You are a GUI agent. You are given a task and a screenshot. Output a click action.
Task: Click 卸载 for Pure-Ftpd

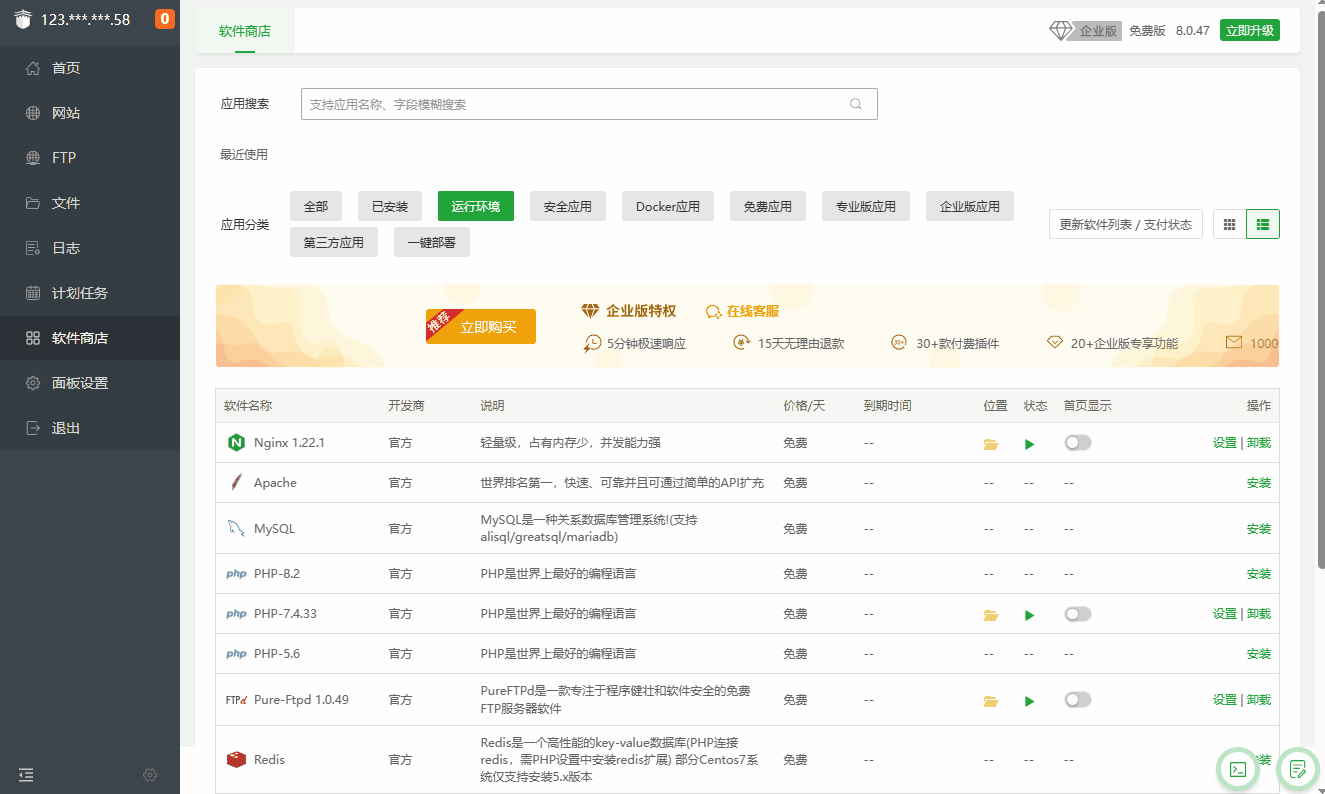pyautogui.click(x=1259, y=700)
